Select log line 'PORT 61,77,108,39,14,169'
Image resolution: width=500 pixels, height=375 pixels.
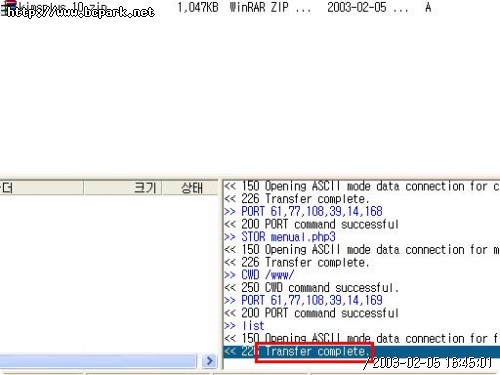(303, 300)
